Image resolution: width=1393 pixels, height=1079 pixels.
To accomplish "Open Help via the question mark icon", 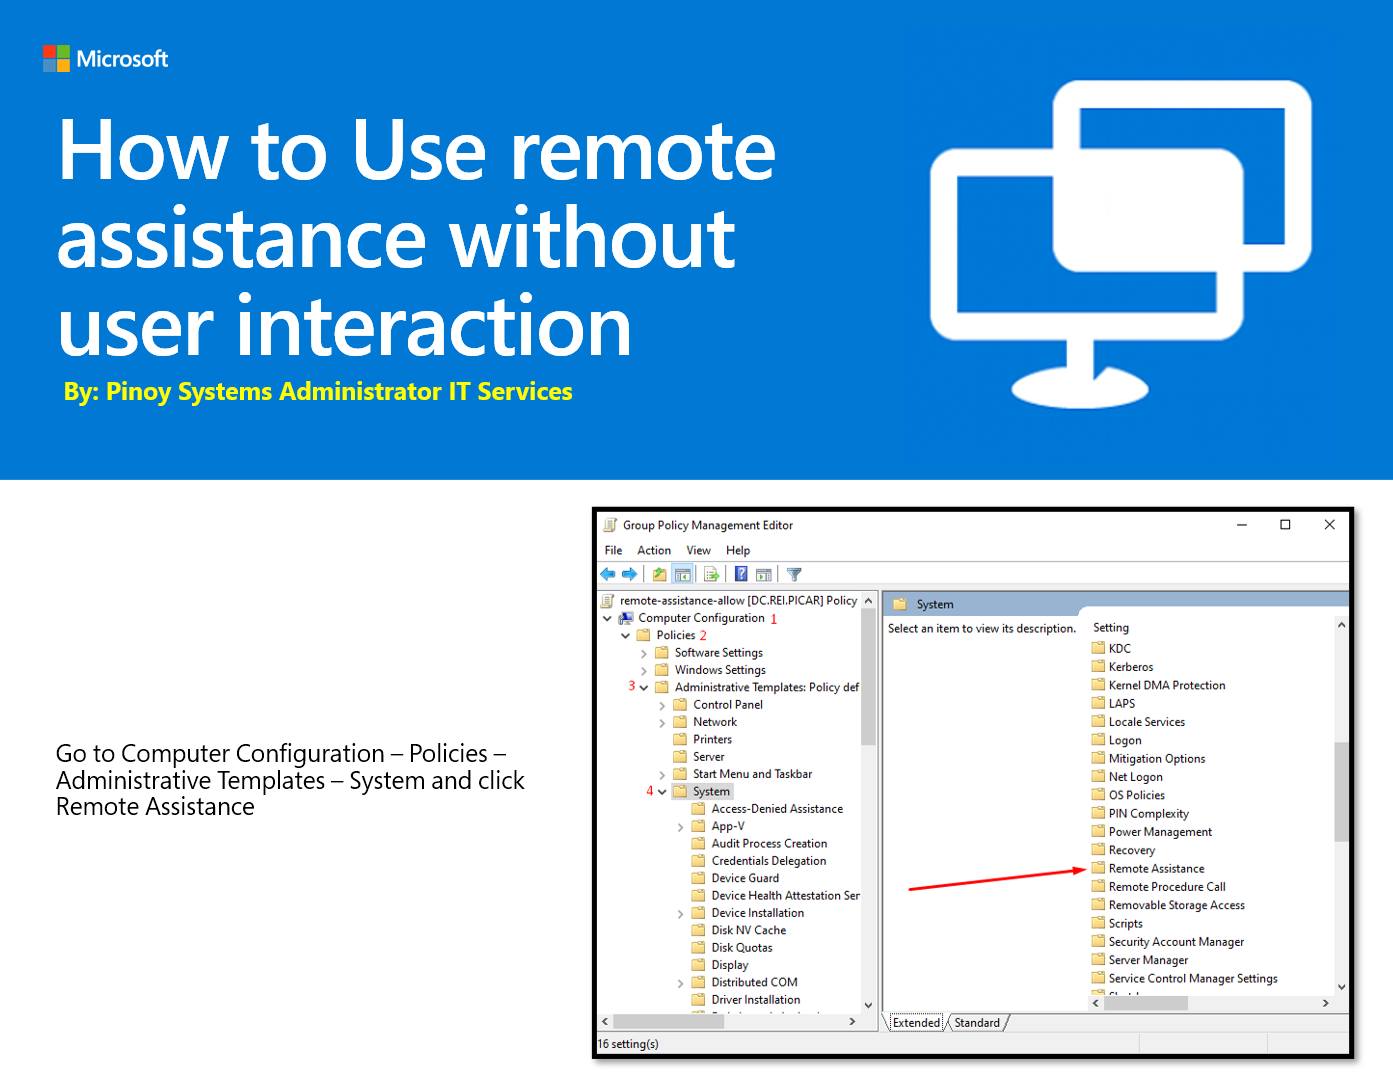I will (741, 574).
